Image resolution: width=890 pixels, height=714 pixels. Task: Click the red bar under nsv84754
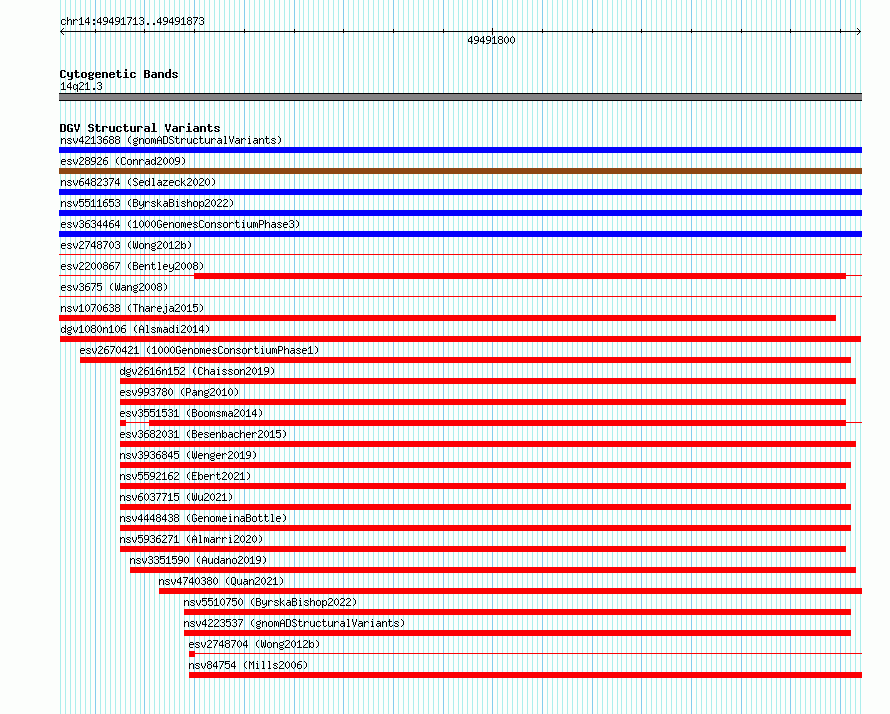click(x=525, y=675)
